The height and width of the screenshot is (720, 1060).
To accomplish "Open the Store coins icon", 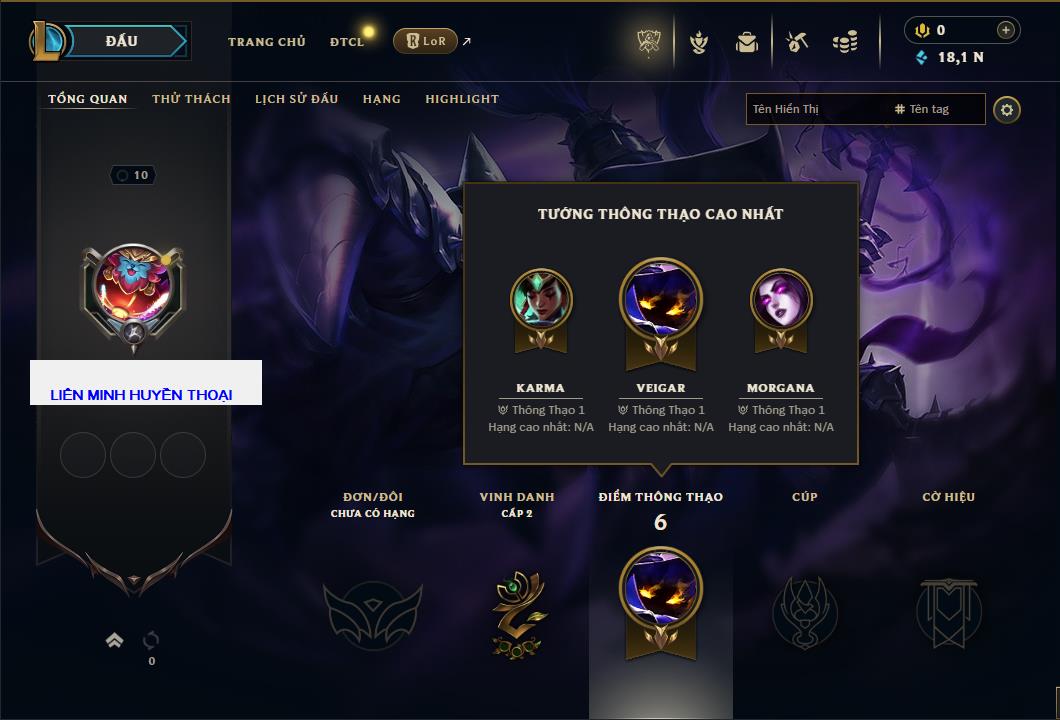I will click(x=845, y=42).
